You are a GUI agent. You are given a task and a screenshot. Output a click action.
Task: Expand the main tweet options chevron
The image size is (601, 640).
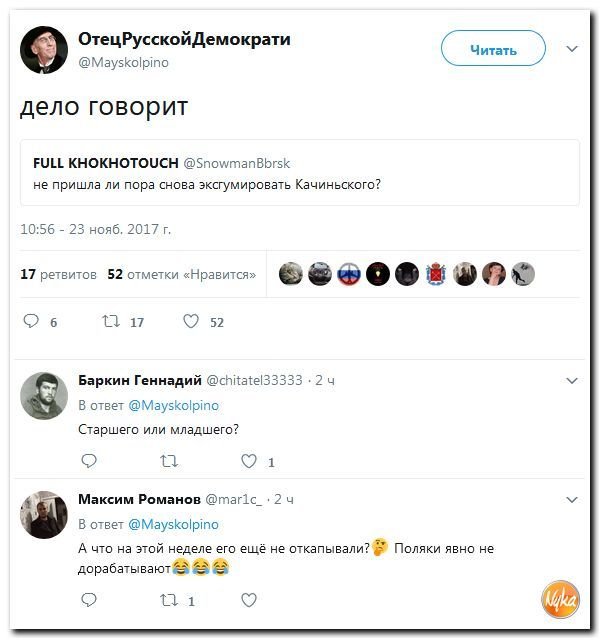tap(572, 49)
